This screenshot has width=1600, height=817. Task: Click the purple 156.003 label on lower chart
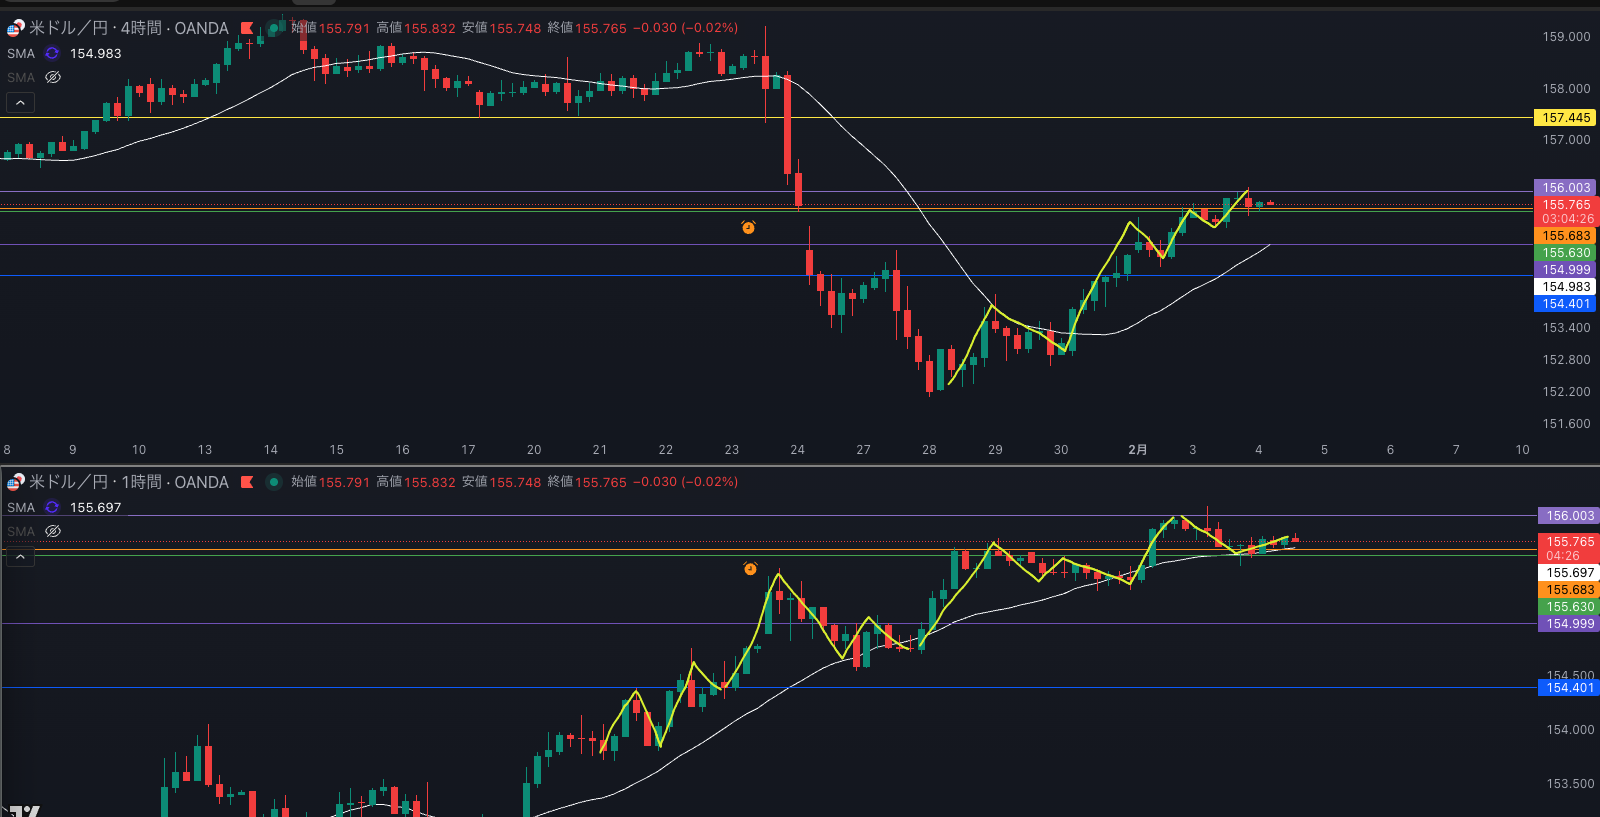1570,516
